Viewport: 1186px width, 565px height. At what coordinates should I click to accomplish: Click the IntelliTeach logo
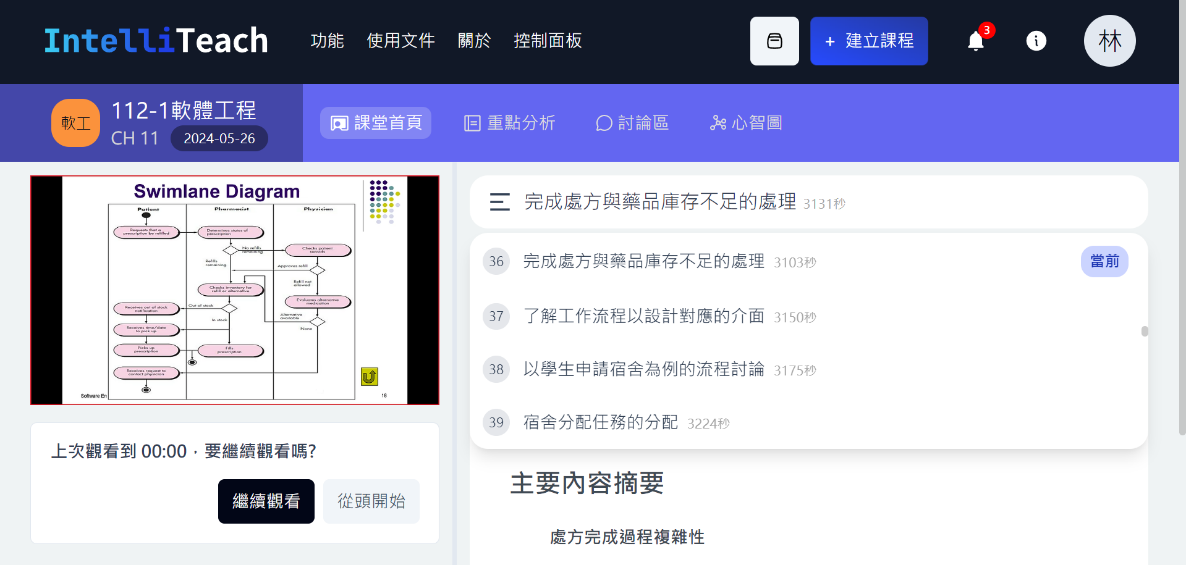click(156, 40)
